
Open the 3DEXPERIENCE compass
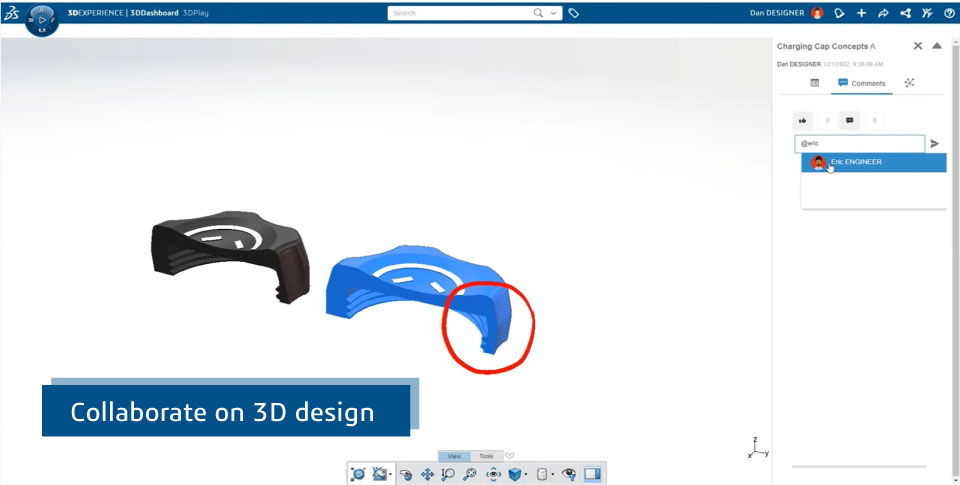click(x=42, y=20)
